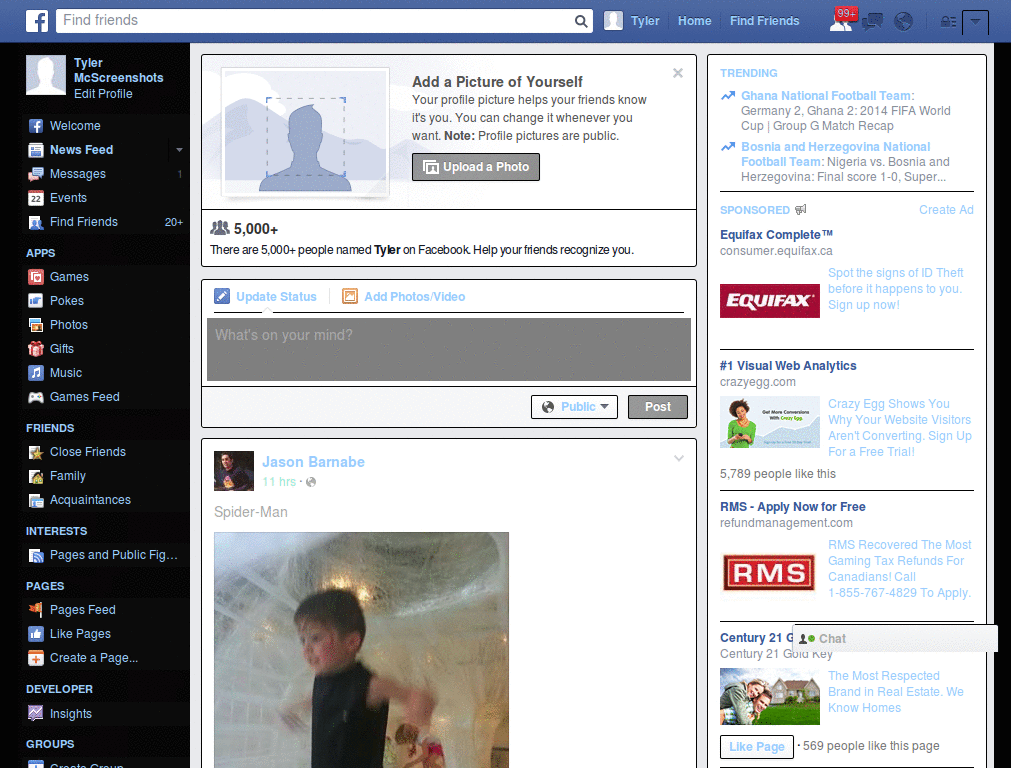The width and height of the screenshot is (1024, 768).
Task: Click the Events calendar icon
Action: click(36, 198)
